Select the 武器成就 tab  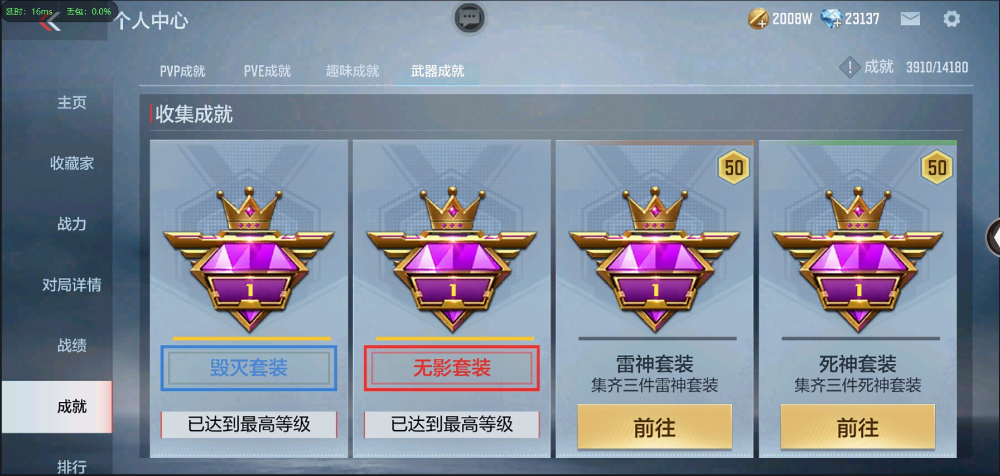[x=438, y=71]
